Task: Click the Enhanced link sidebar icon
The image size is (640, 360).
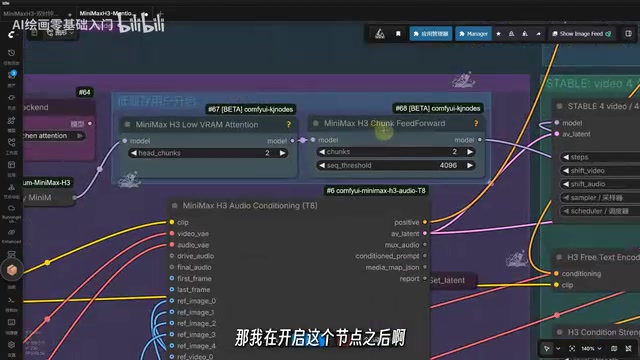Action: coord(11,233)
